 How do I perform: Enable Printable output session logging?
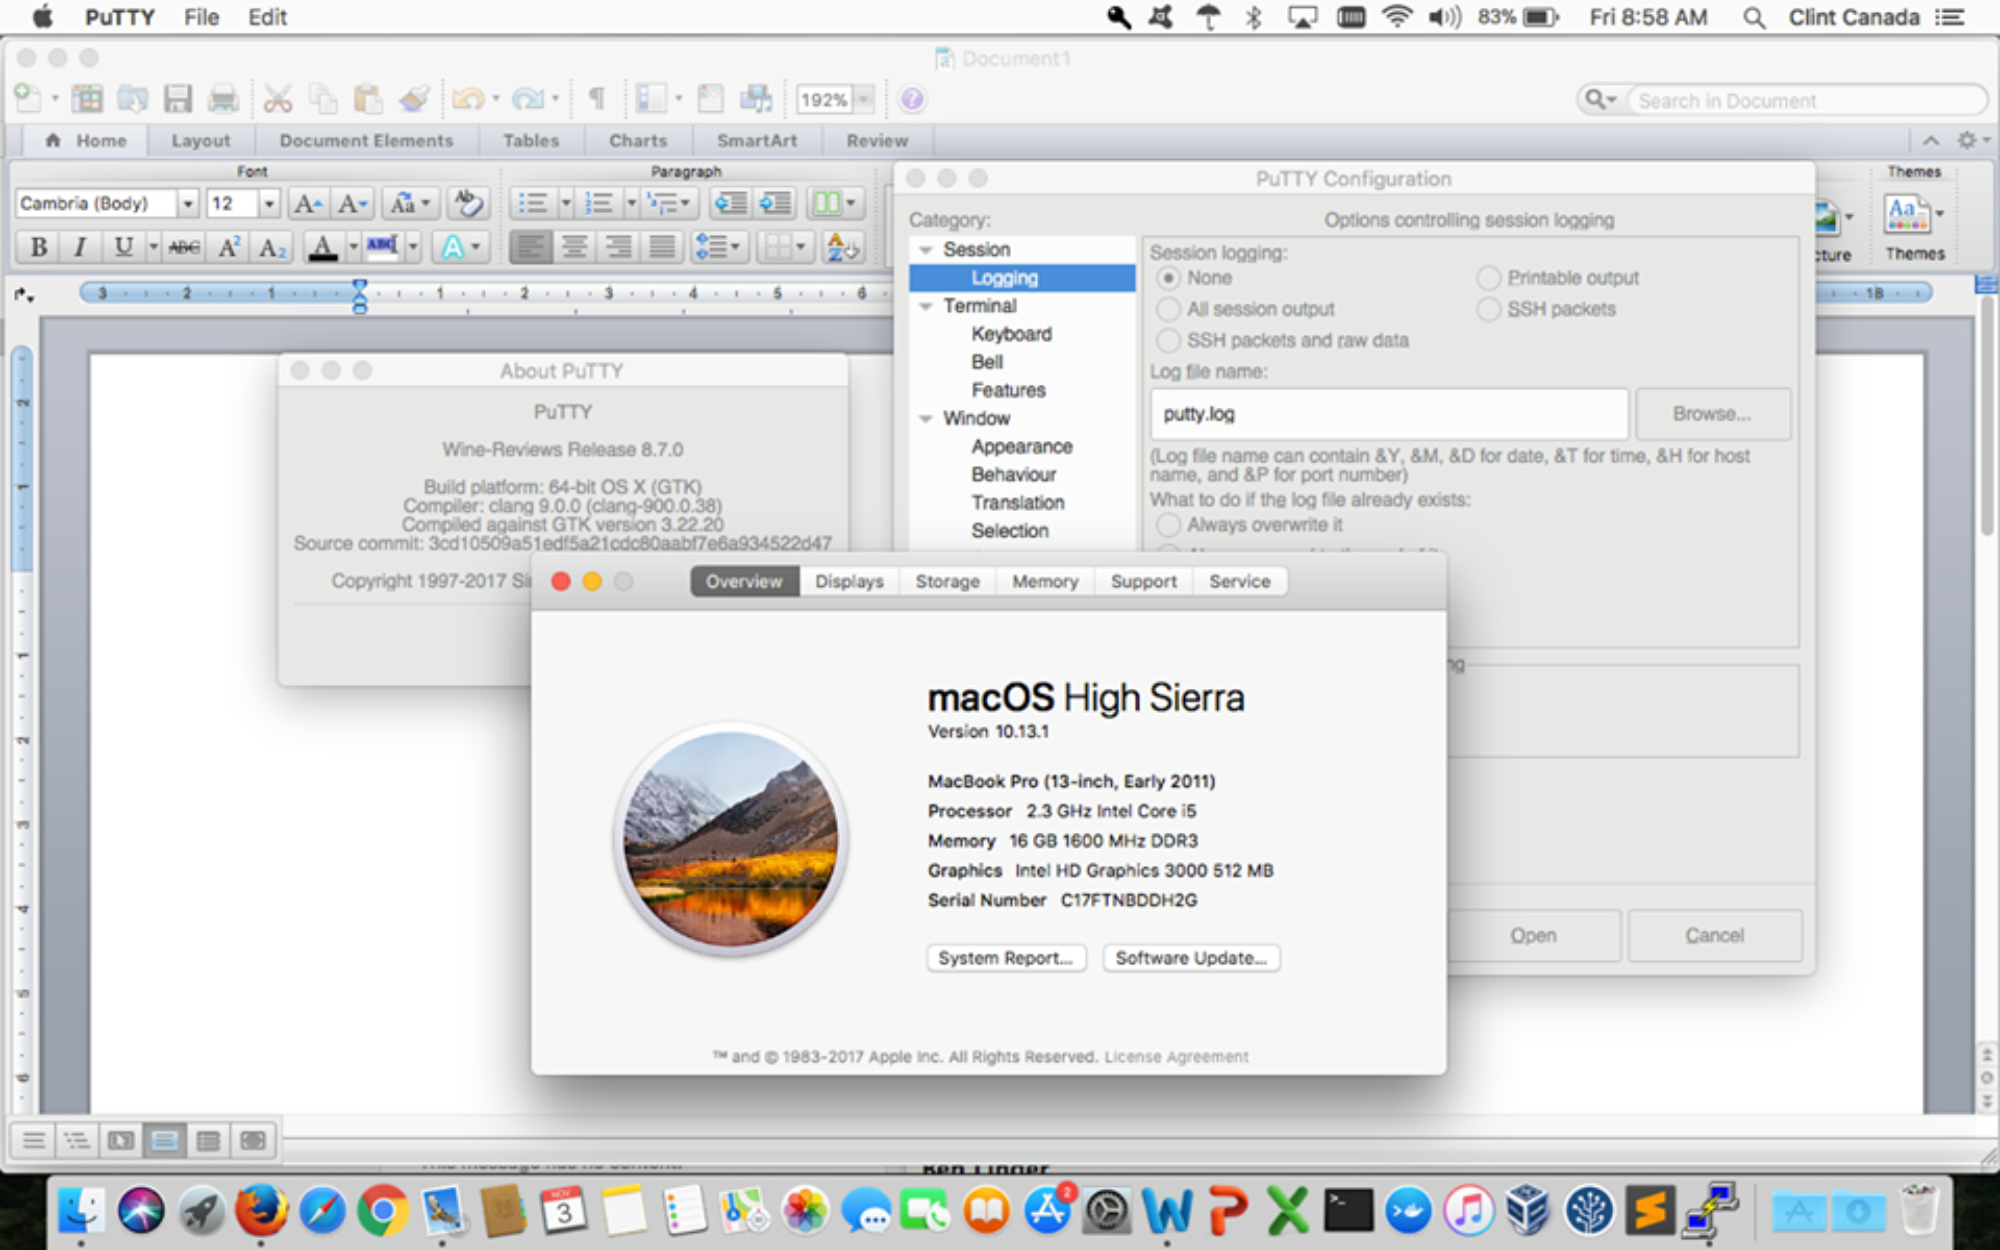pos(1488,278)
